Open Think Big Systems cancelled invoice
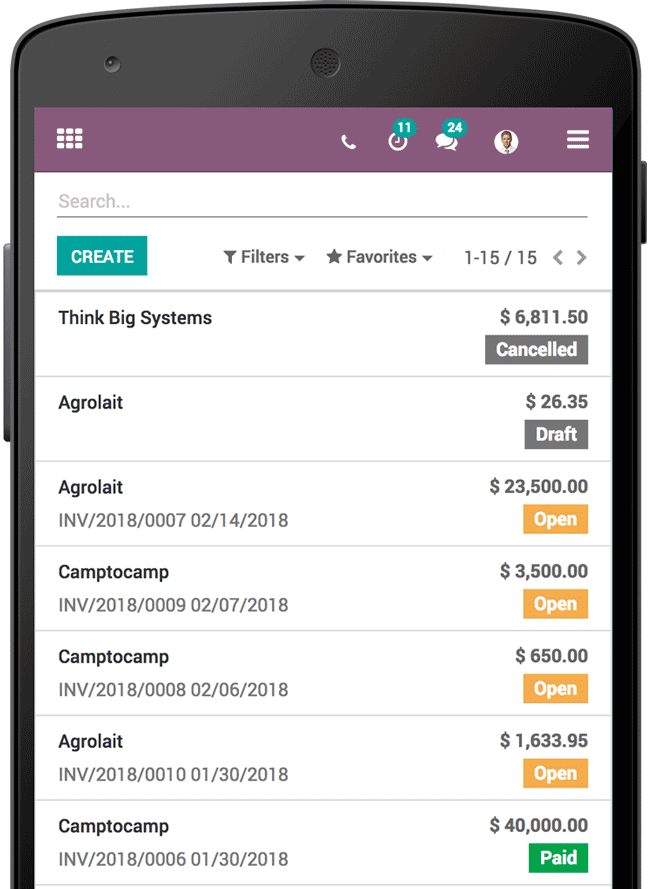This screenshot has height=889, width=650. click(323, 334)
